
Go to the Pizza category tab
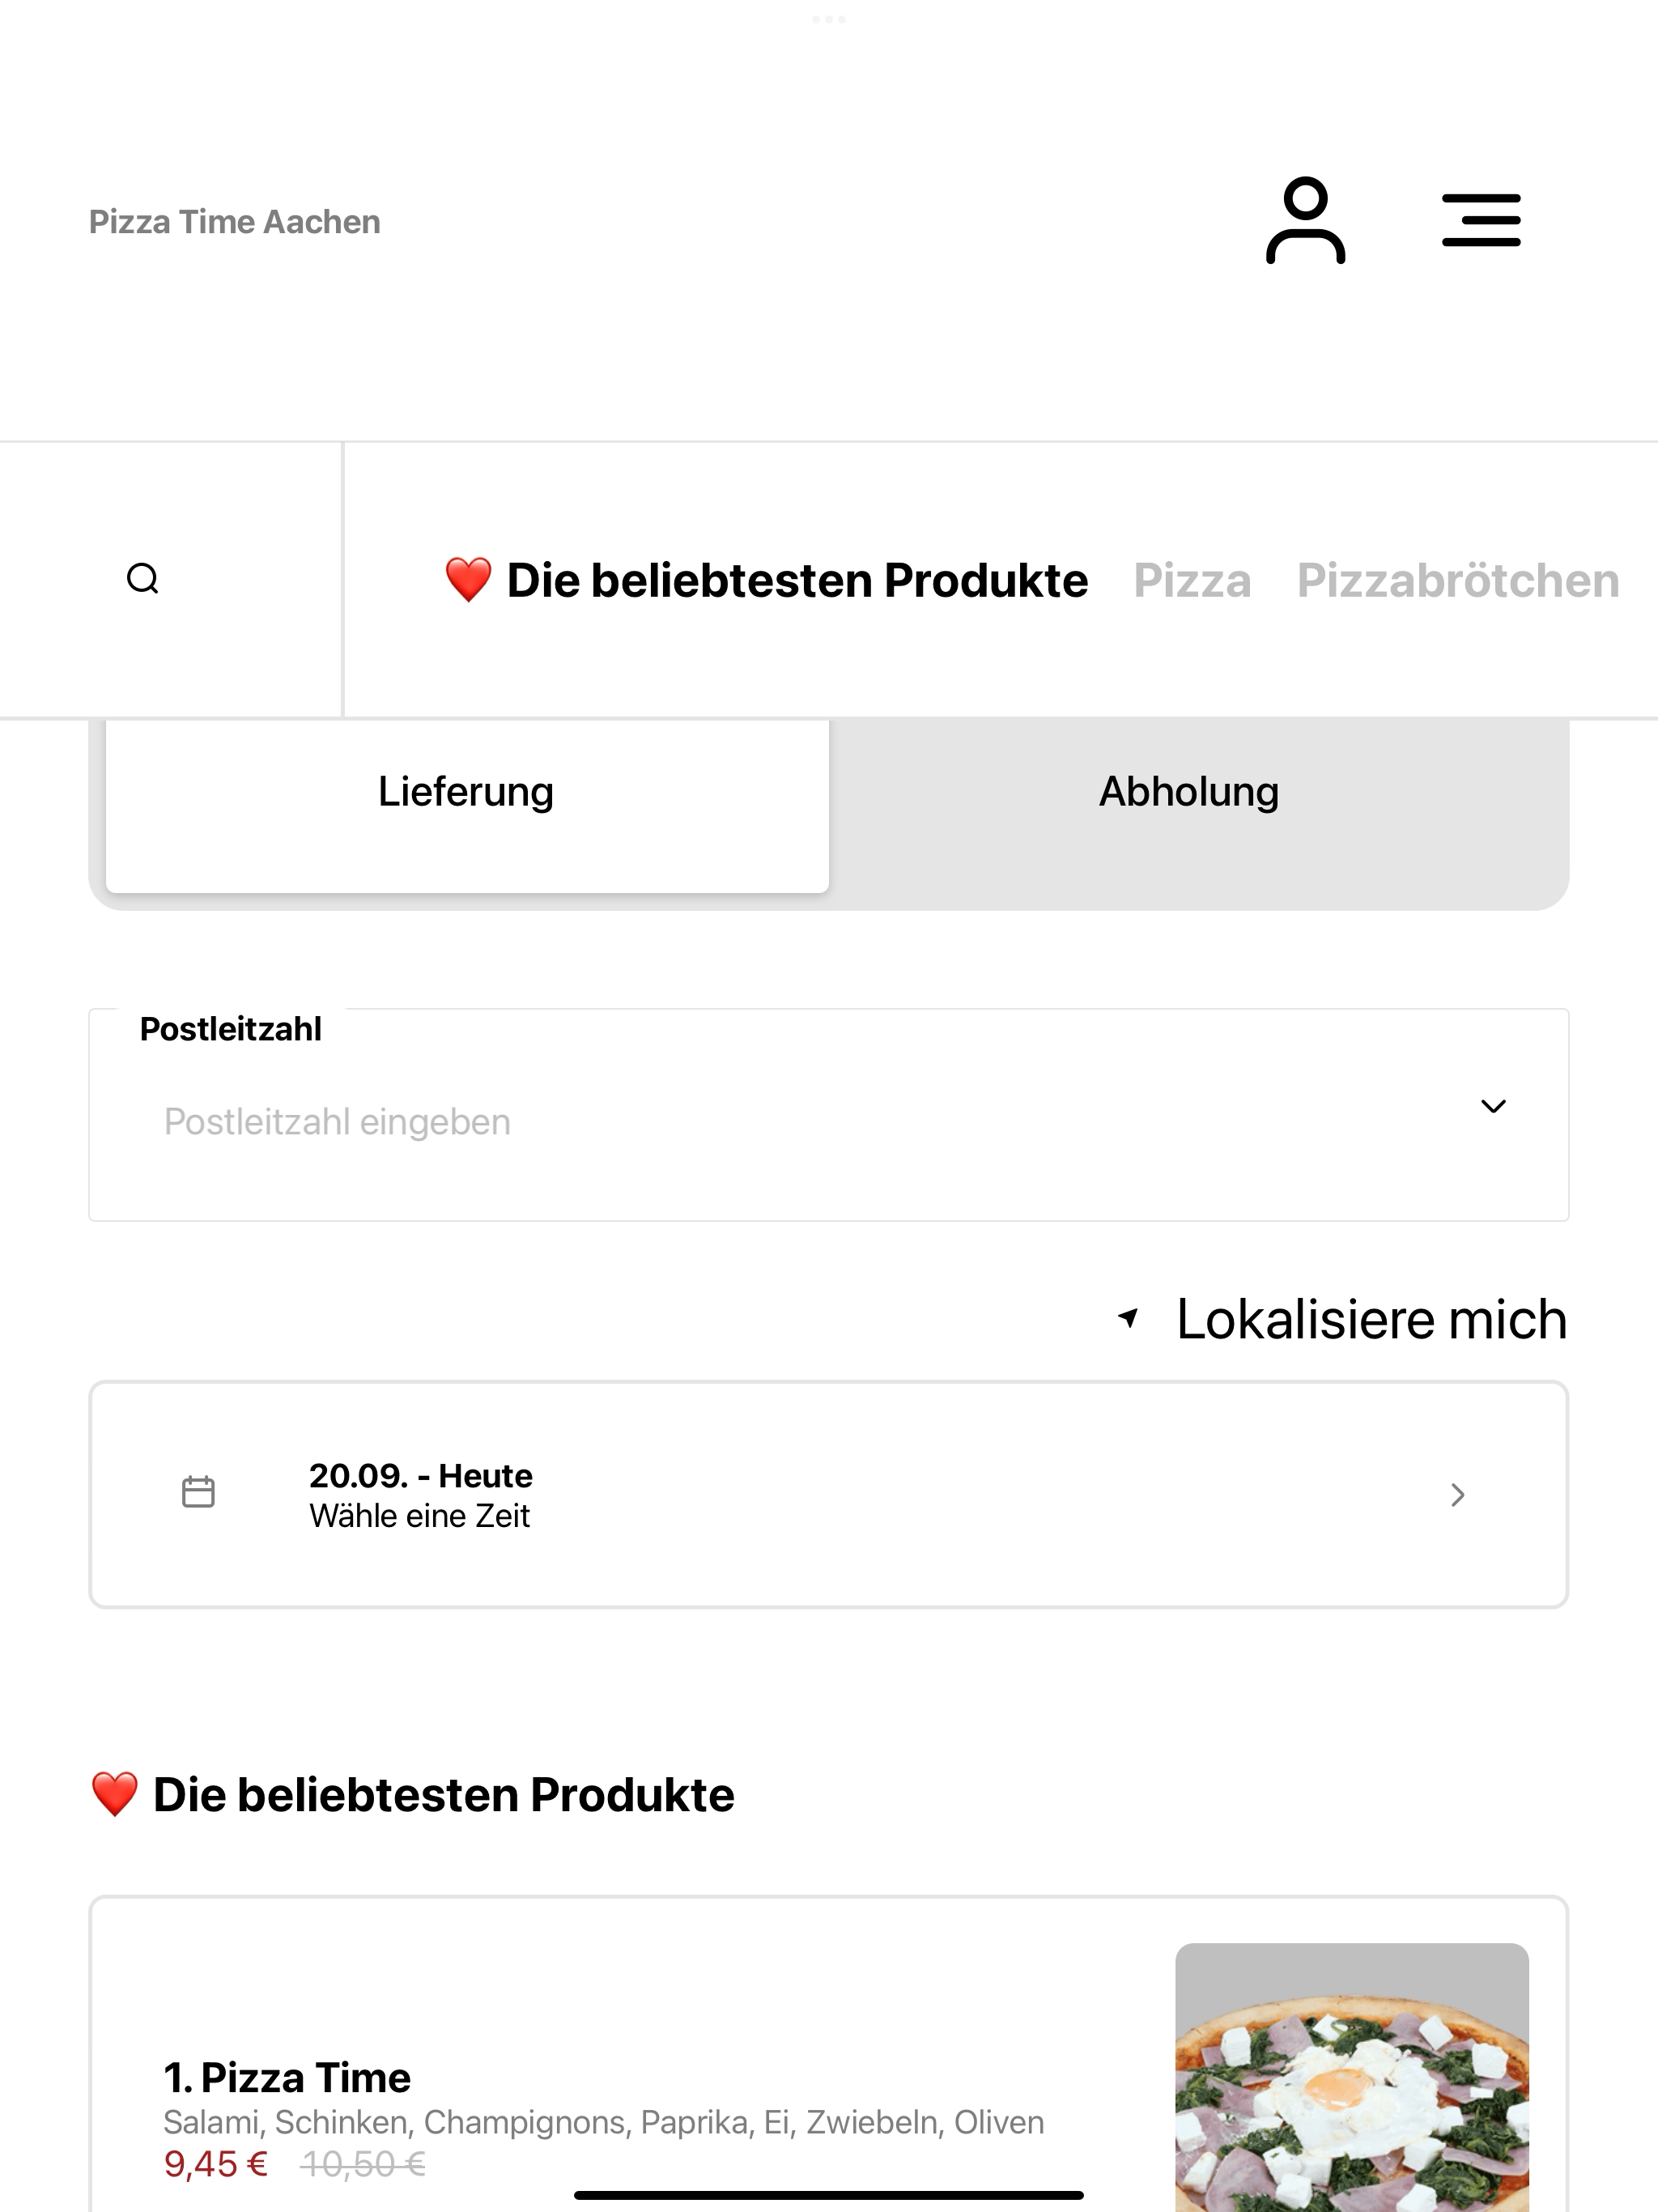(x=1192, y=581)
